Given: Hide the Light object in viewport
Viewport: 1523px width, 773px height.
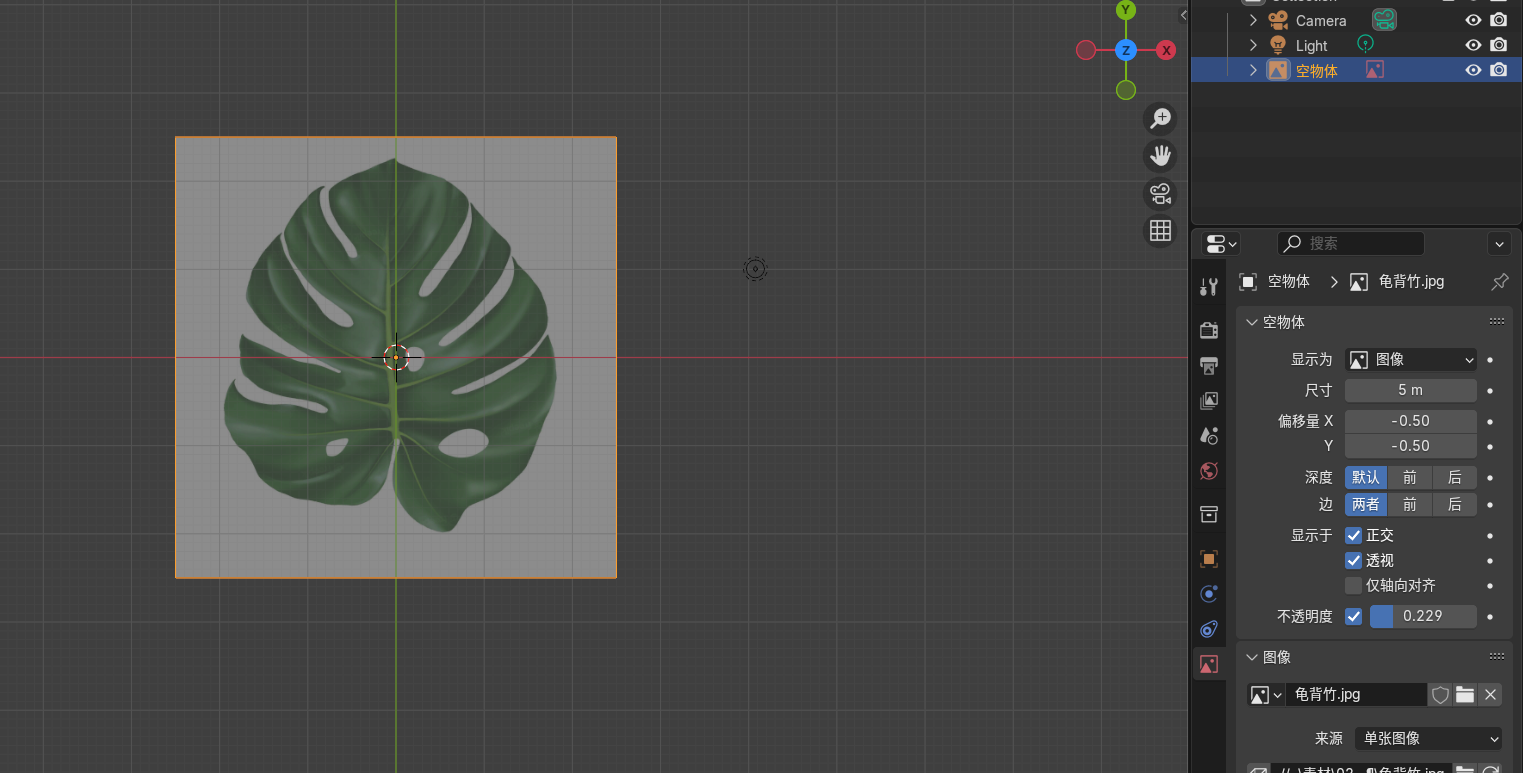Looking at the screenshot, I should coord(1472,45).
